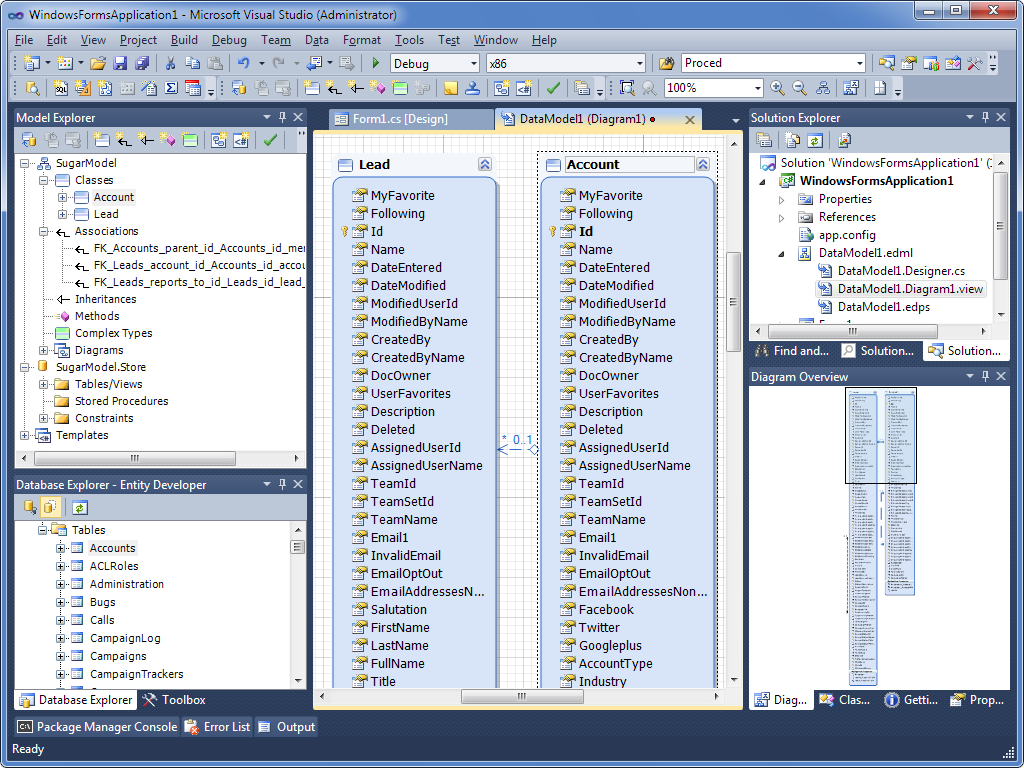Click the Save All icon

point(142,63)
